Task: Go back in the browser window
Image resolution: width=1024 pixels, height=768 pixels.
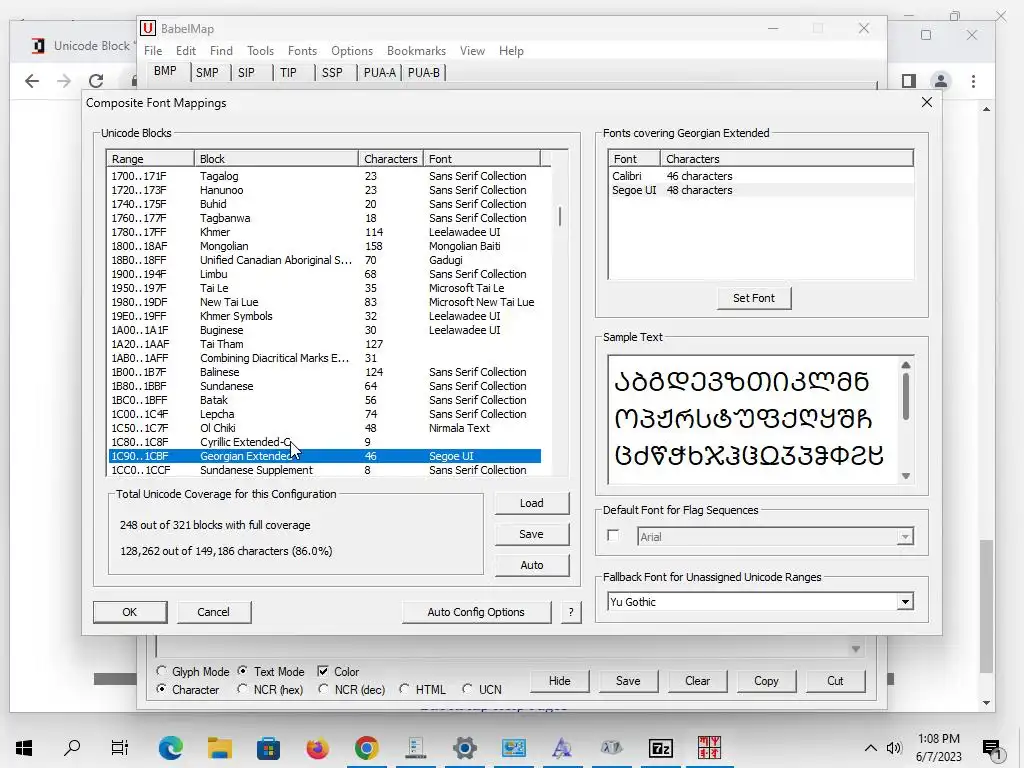Action: [31, 81]
